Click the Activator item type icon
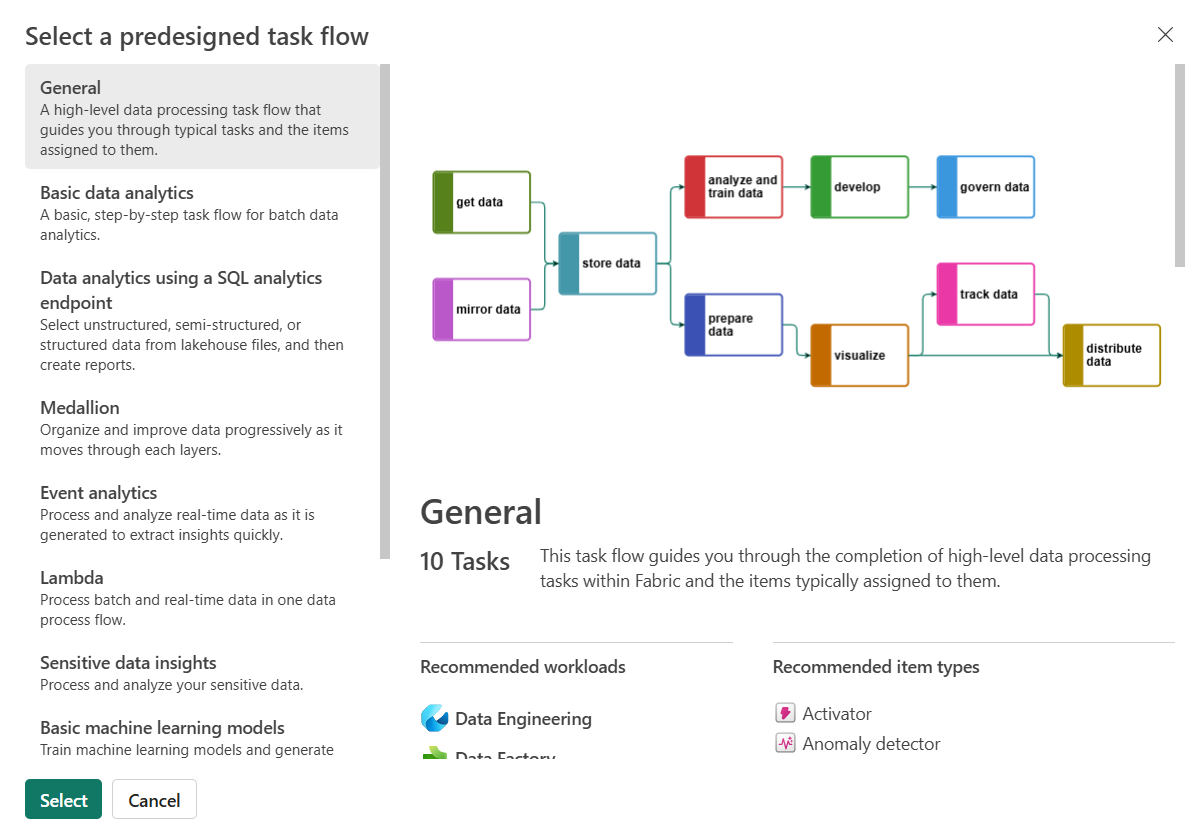This screenshot has width=1196, height=834. pos(785,713)
